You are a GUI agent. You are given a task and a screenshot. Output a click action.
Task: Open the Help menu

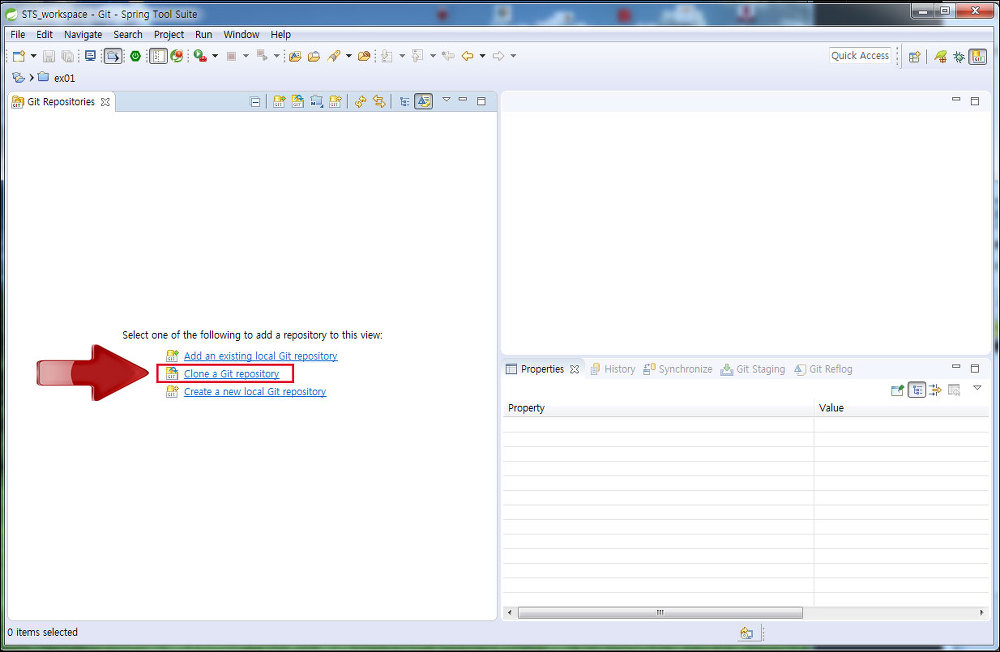coord(281,34)
